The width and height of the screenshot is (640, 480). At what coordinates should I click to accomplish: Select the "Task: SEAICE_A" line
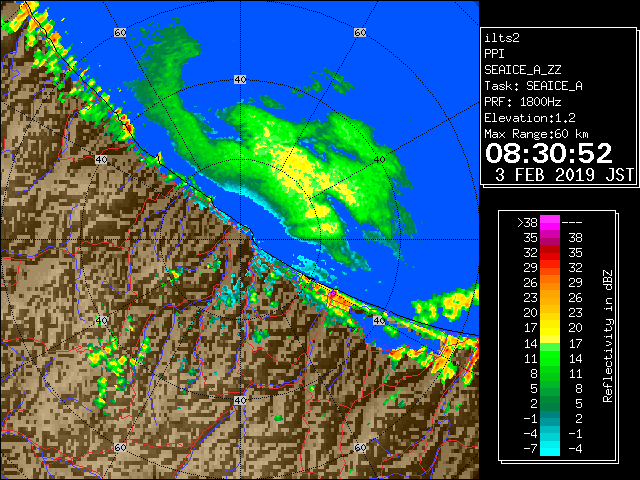pos(533,86)
